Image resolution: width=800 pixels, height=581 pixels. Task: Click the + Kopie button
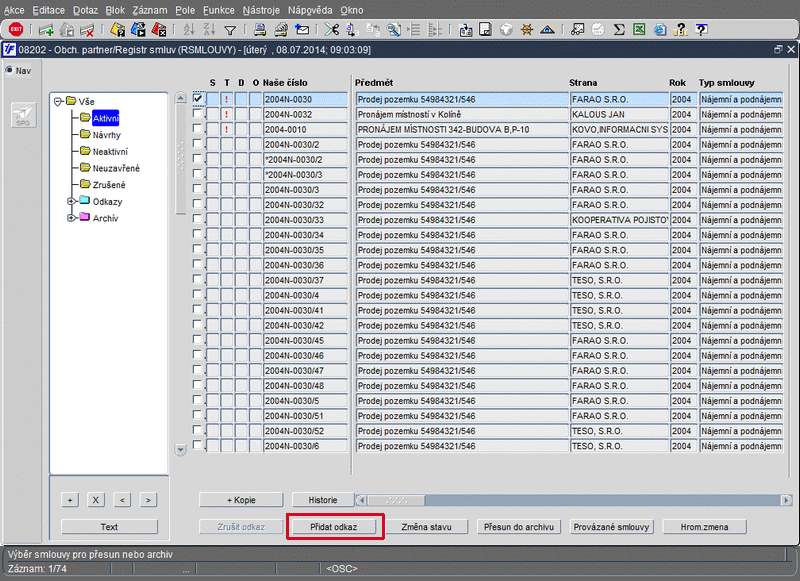coord(241,500)
